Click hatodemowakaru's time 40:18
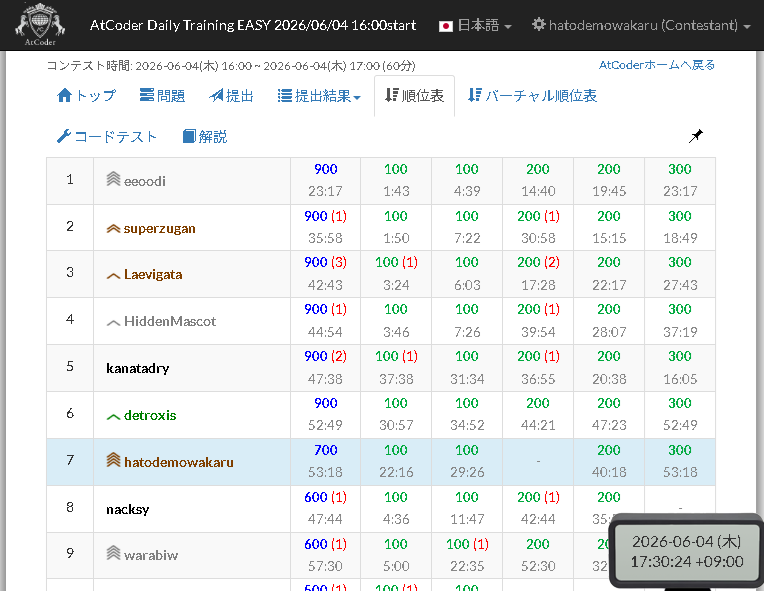The image size is (764, 591). click(x=609, y=472)
